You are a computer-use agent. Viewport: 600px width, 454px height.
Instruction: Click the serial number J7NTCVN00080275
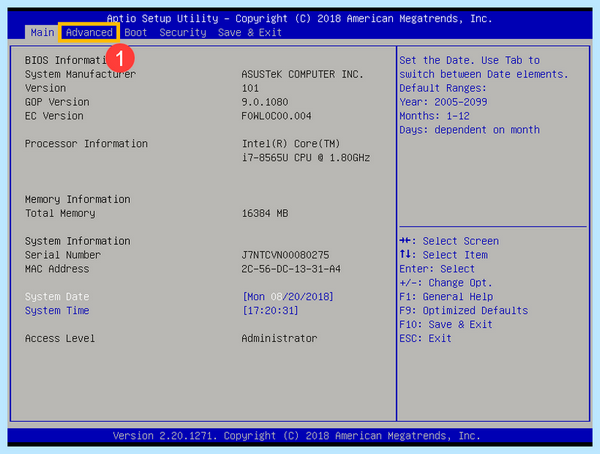[285, 255]
